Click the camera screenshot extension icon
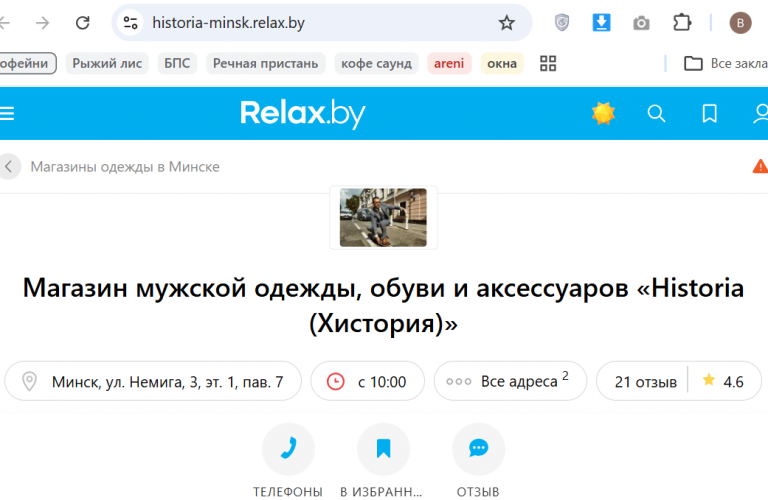This screenshot has height=500, width=768. click(x=641, y=23)
